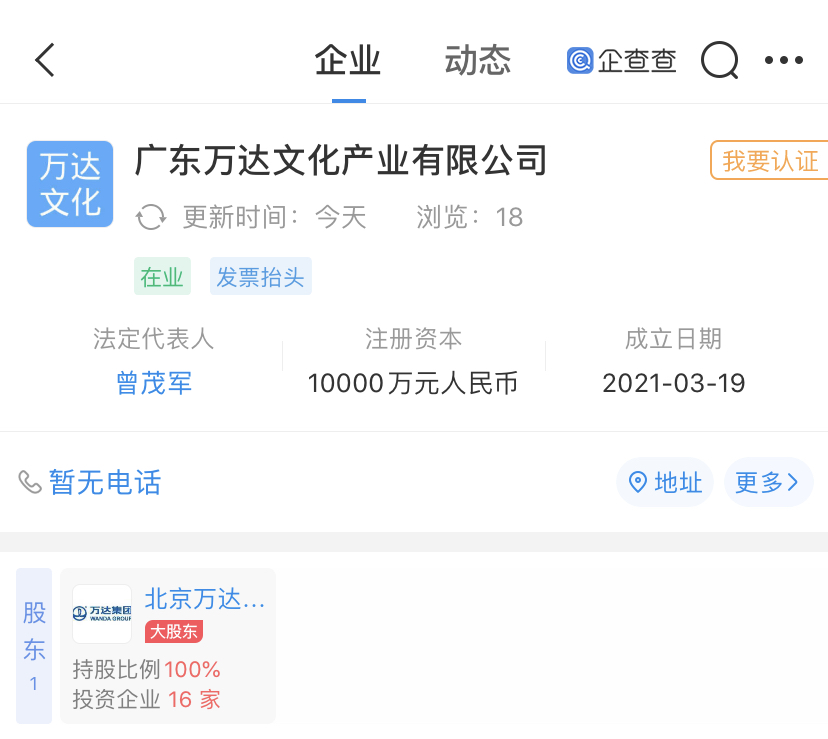Screen dimensions: 828x739
Task: Tap registered capital 10000万元人民币
Action: (x=413, y=383)
